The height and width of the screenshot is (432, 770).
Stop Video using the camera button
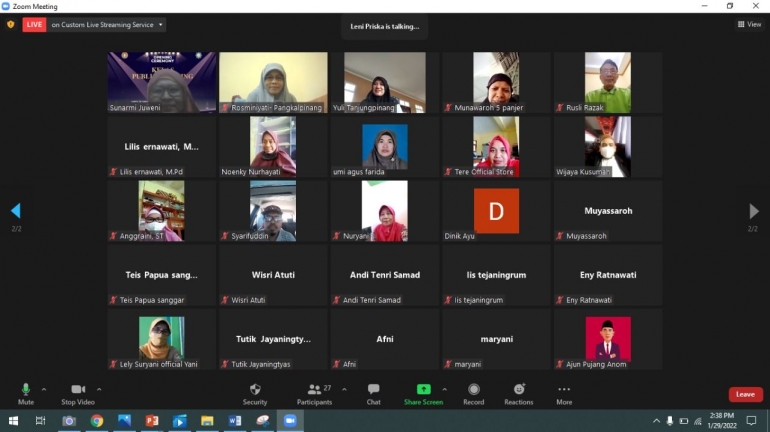point(78,391)
